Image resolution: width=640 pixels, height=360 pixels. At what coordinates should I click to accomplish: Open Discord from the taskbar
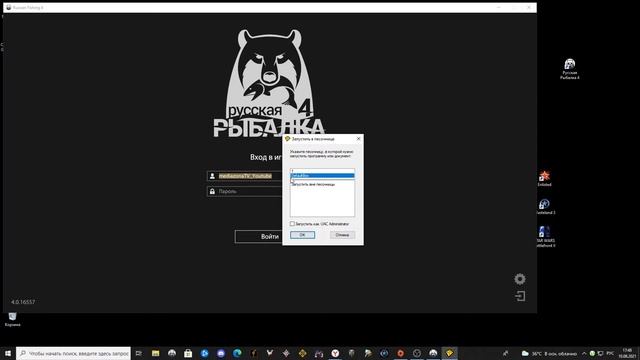coord(221,353)
